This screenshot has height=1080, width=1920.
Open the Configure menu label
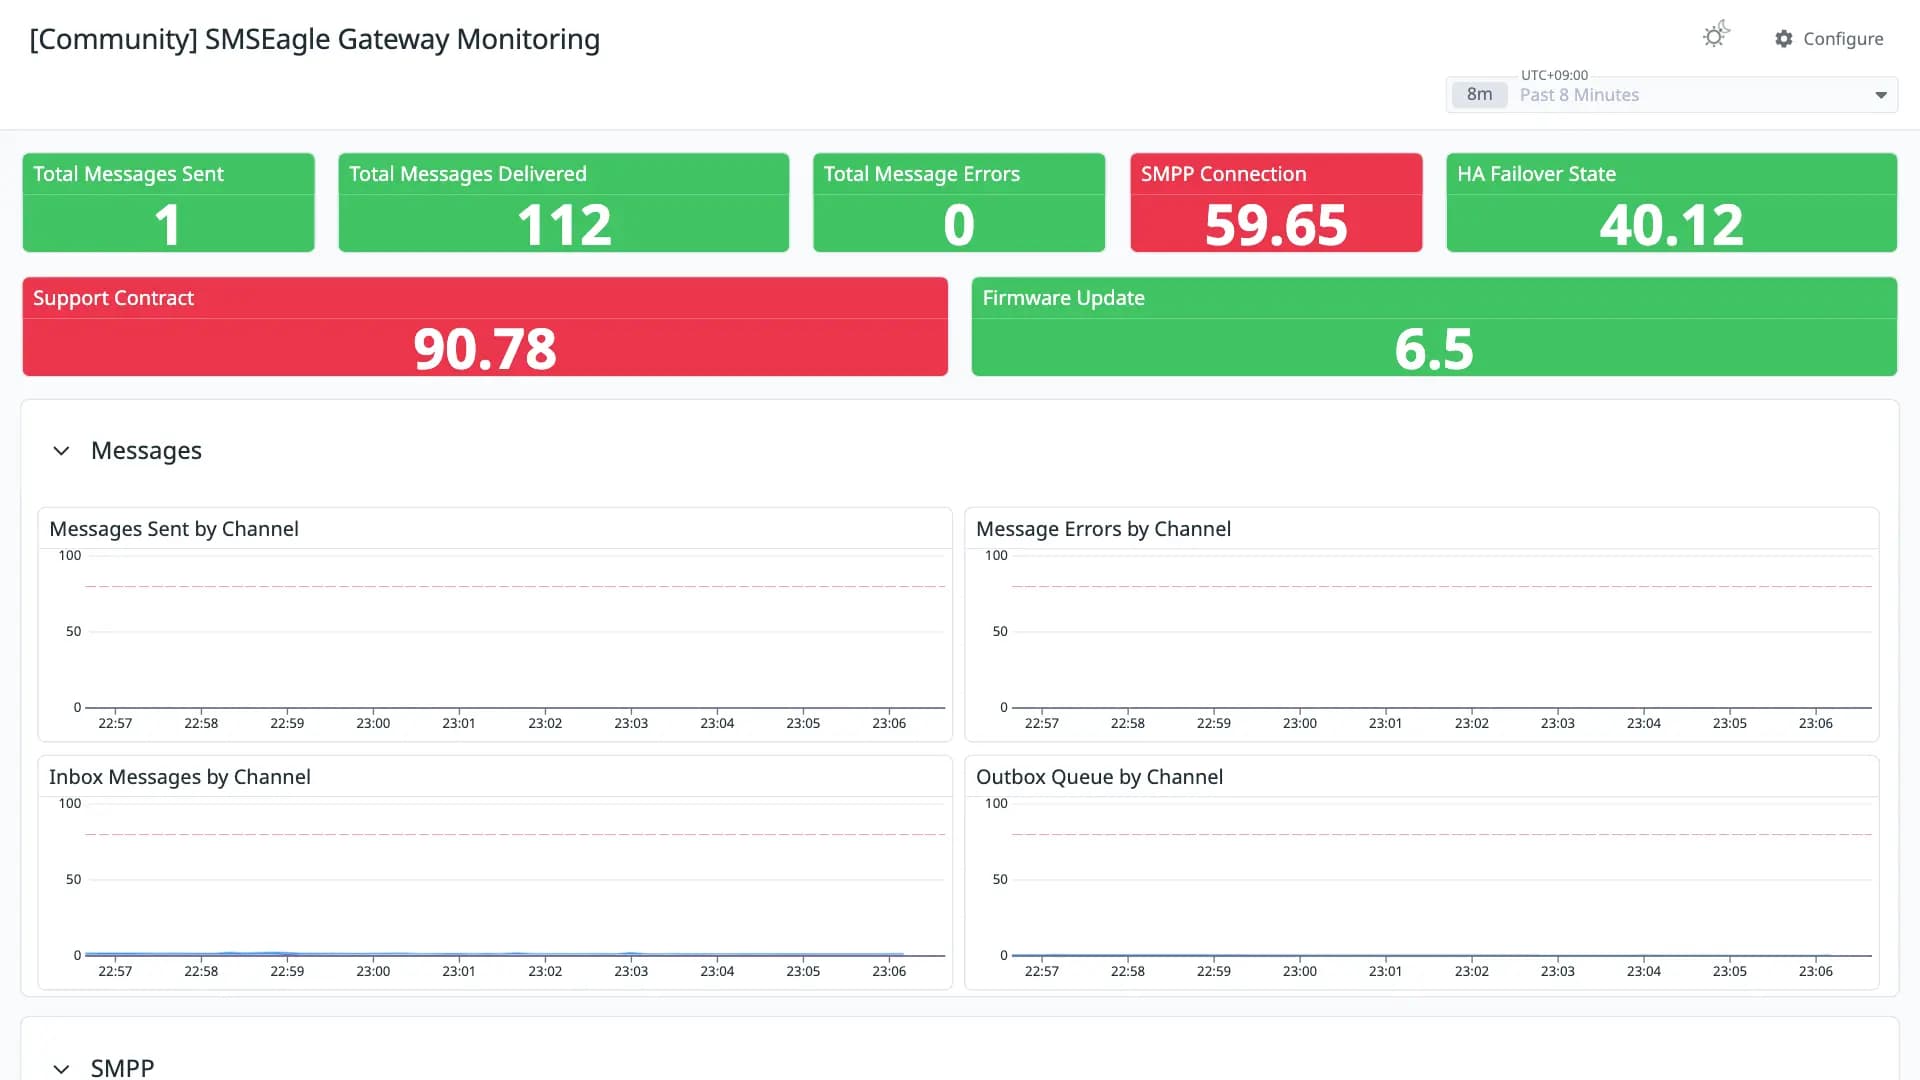tap(1843, 39)
